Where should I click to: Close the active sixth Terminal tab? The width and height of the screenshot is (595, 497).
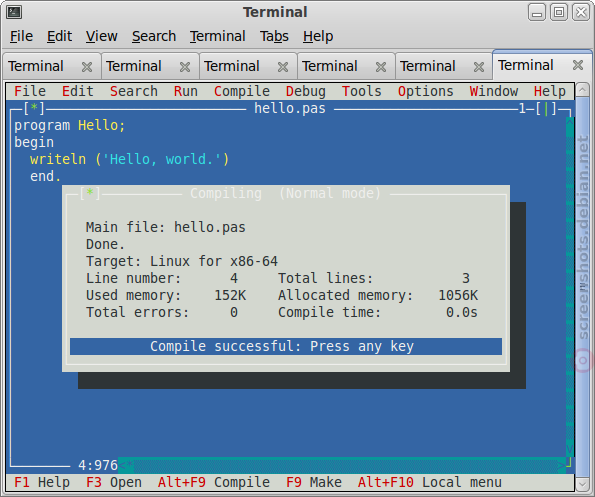[x=578, y=65]
